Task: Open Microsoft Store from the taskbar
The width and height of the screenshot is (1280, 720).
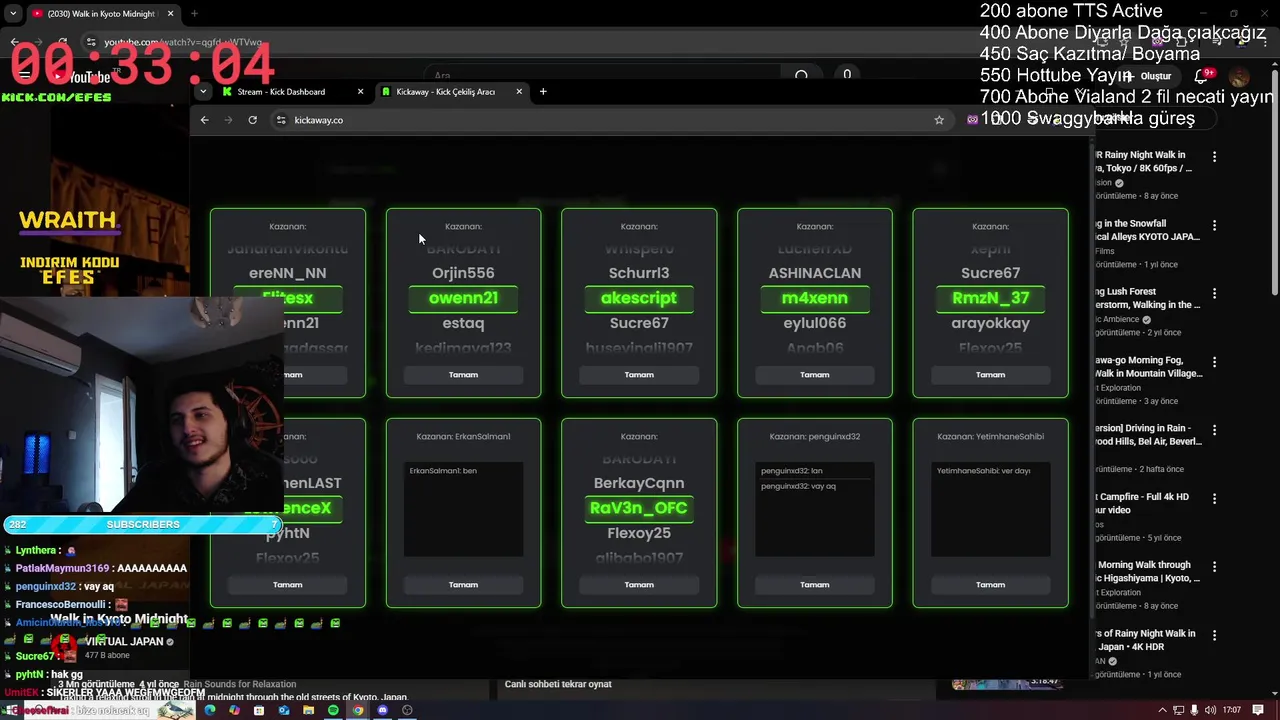Action: point(259,710)
